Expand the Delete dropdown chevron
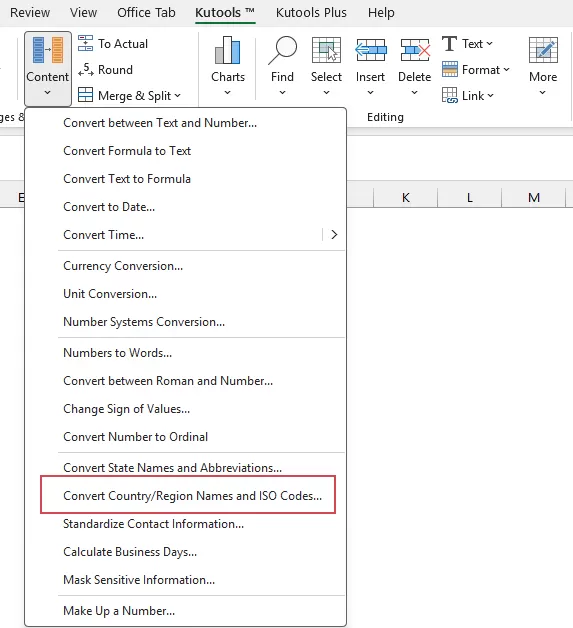The width and height of the screenshot is (573, 628). click(414, 93)
